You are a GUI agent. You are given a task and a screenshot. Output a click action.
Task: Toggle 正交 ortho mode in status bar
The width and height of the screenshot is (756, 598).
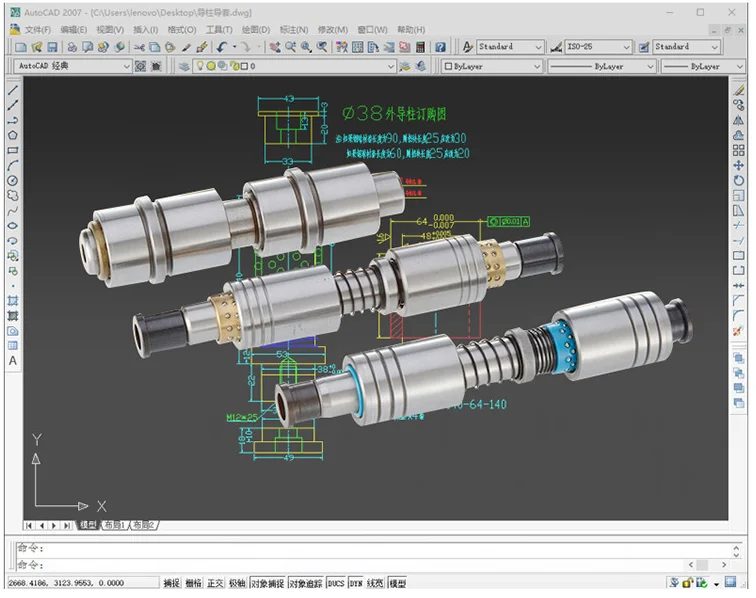click(x=215, y=583)
